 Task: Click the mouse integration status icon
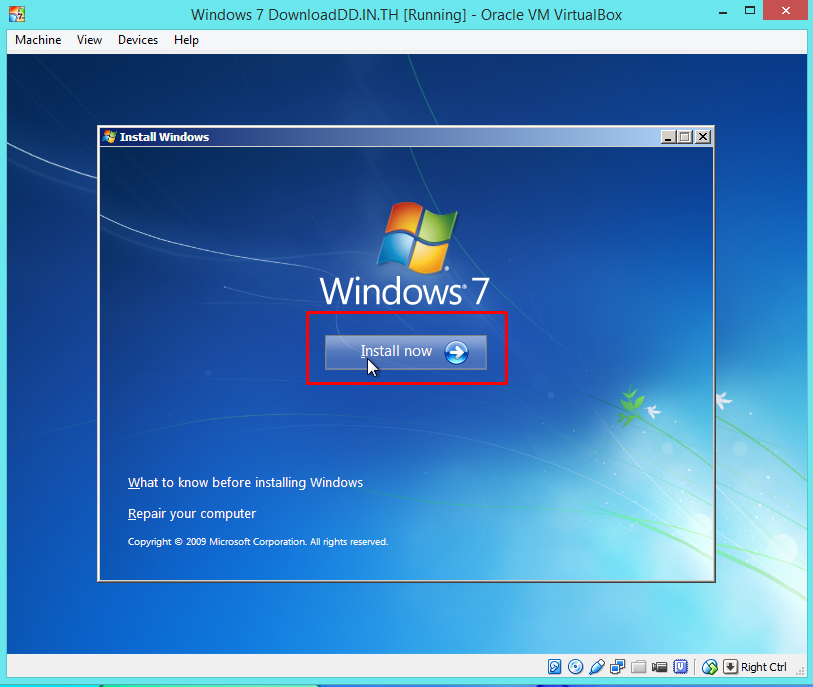pyautogui.click(x=709, y=667)
